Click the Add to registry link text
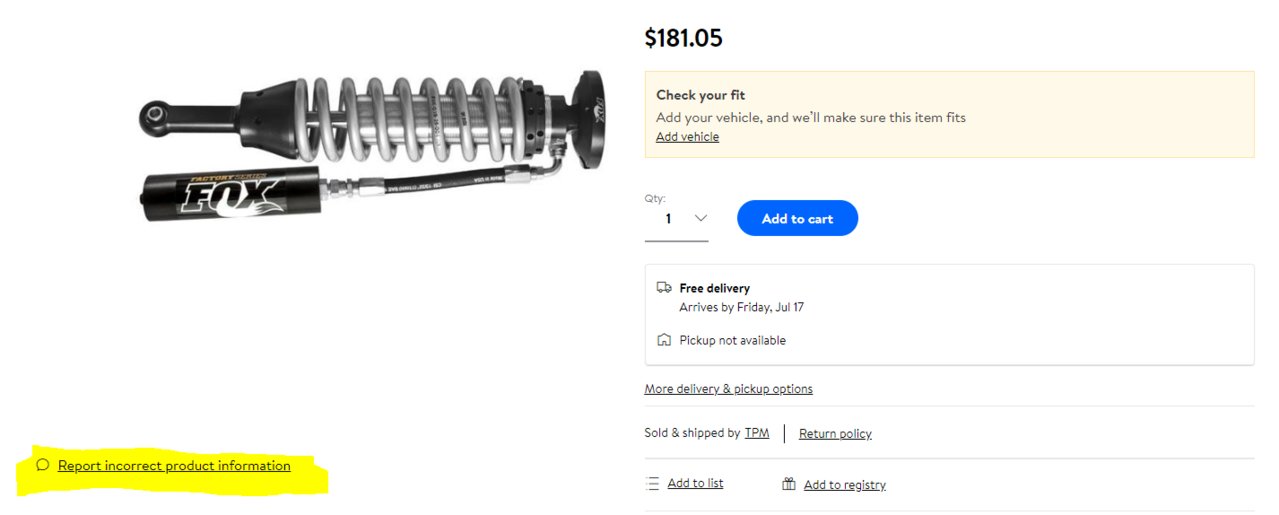Image resolution: width=1279 pixels, height=515 pixels. (x=845, y=485)
